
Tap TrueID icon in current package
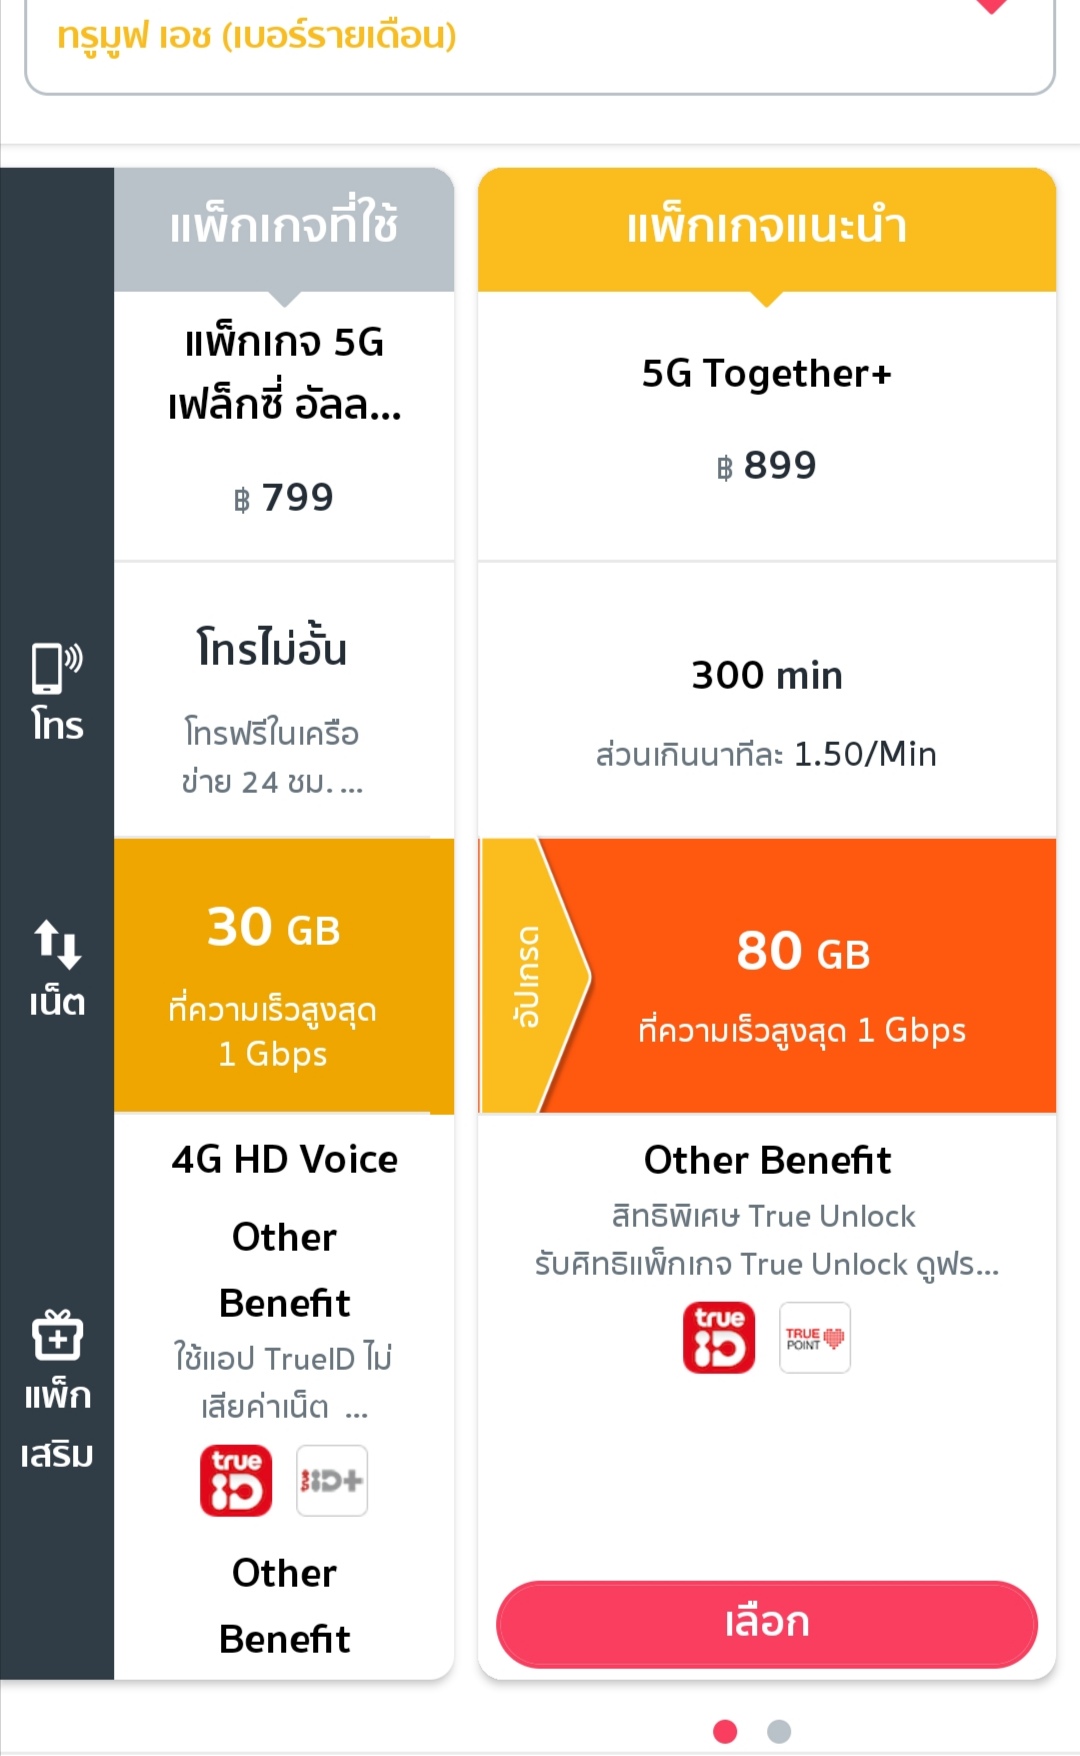[236, 1480]
